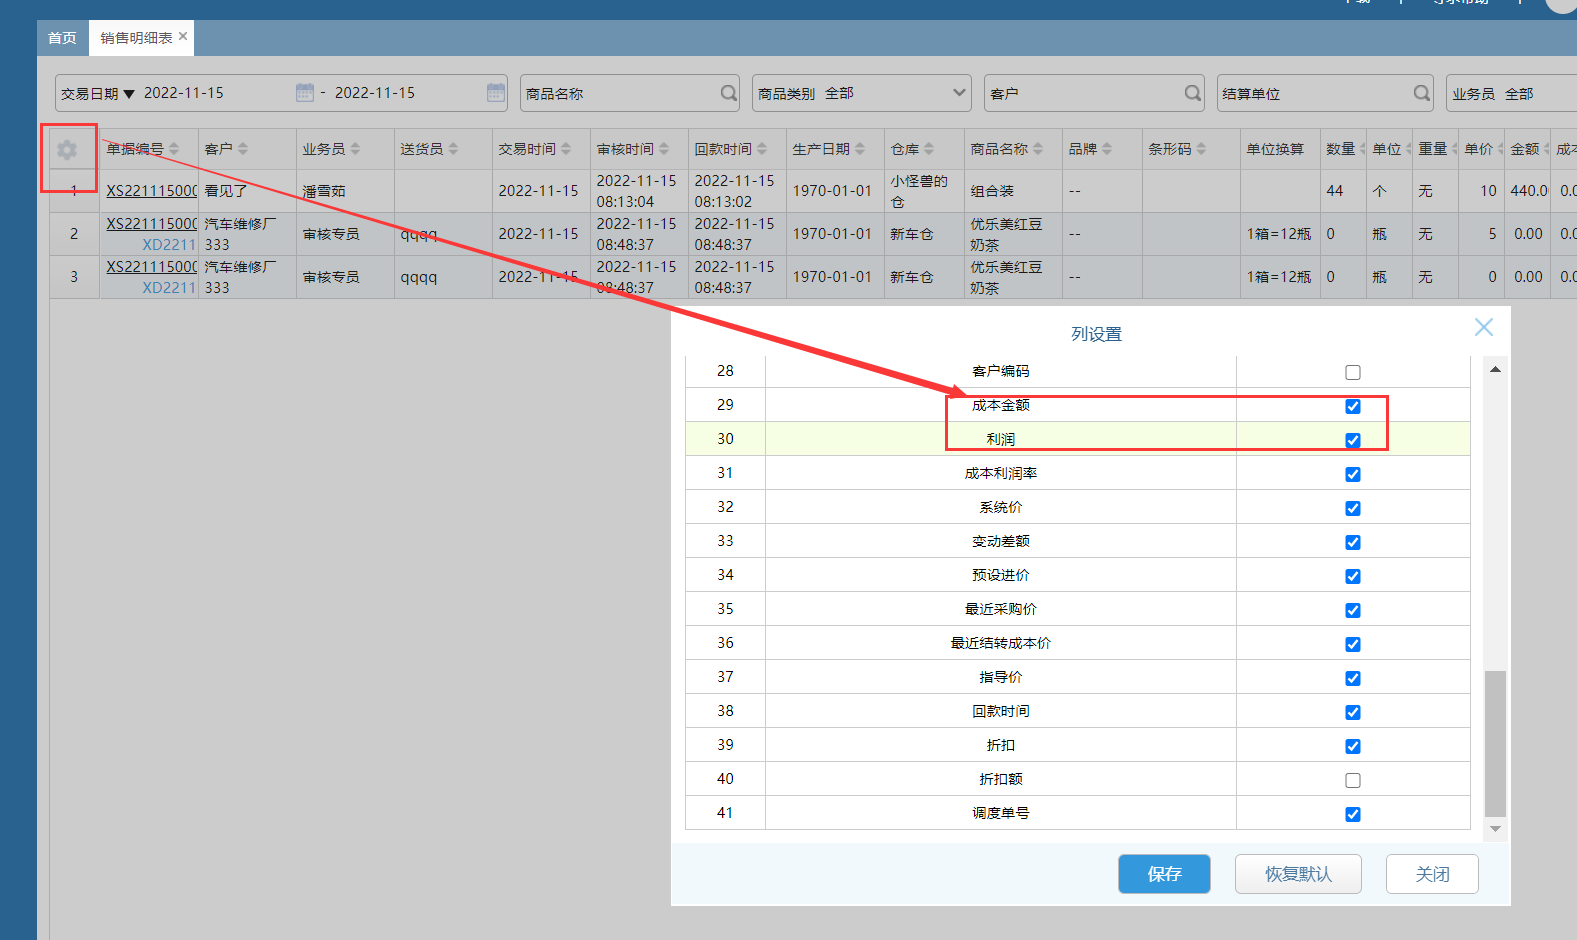Switch to 首页 tab

[62, 38]
